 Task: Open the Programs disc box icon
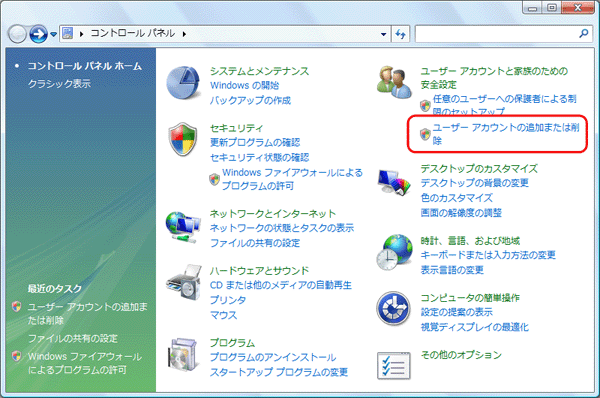(x=184, y=354)
